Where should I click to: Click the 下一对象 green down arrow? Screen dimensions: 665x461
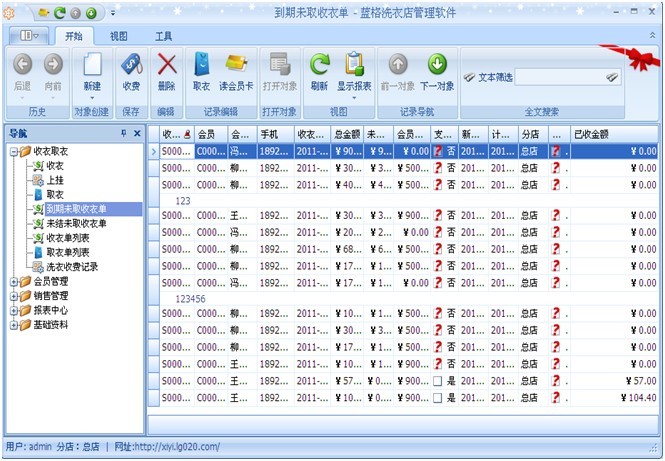tap(437, 64)
